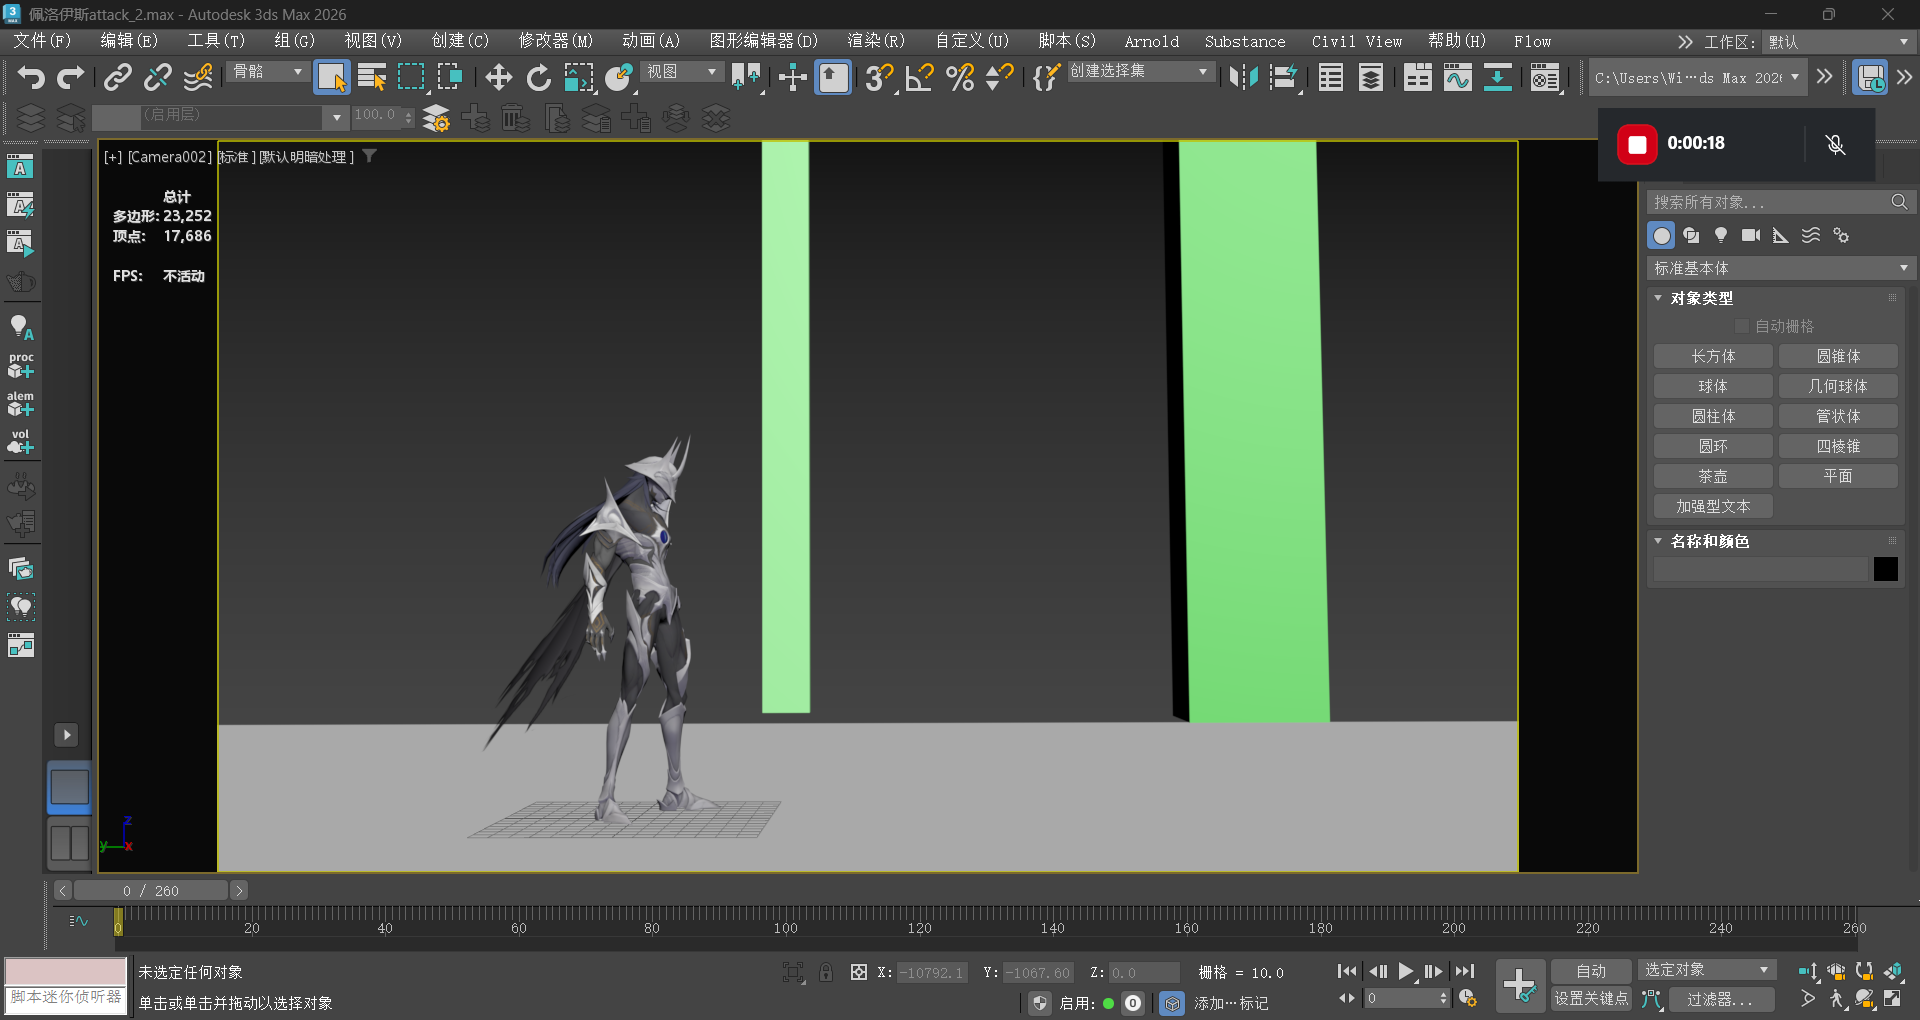Image resolution: width=1920 pixels, height=1020 pixels.
Task: Choose the Unlink Selection tool
Action: pyautogui.click(x=157, y=77)
